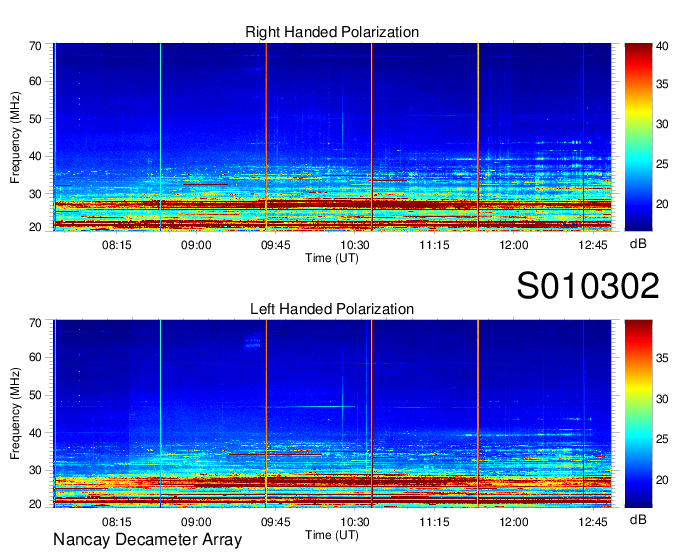The image size is (680, 552).
Task: Click the '35' value on the bottom color bar
Action: tap(662, 358)
